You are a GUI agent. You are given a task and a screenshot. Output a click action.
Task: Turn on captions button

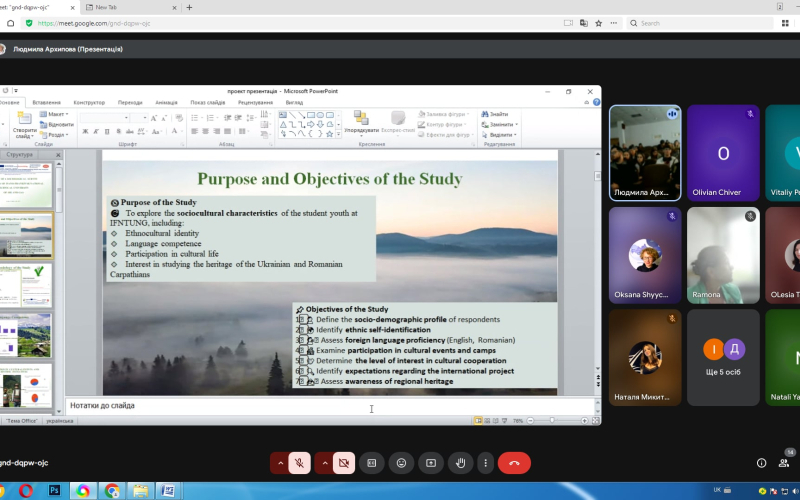(371, 463)
